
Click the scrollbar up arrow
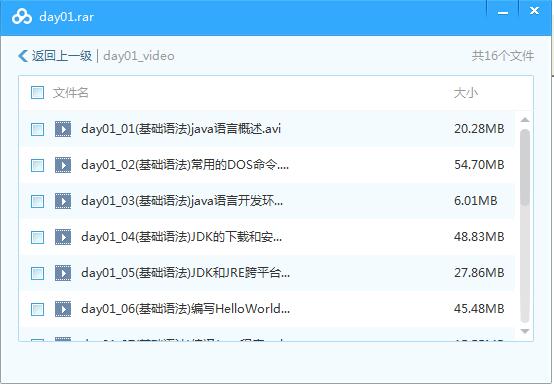coord(525,120)
